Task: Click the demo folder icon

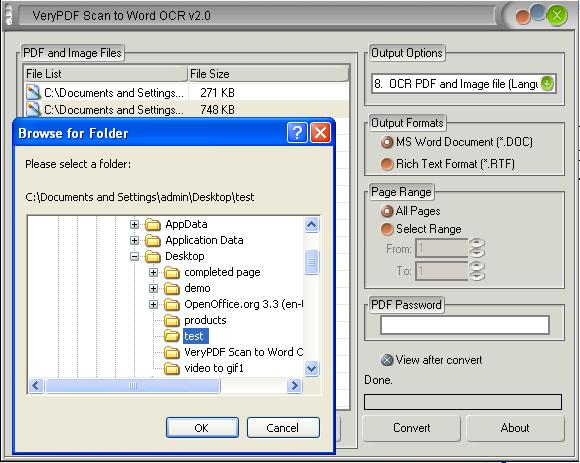Action: [172, 288]
